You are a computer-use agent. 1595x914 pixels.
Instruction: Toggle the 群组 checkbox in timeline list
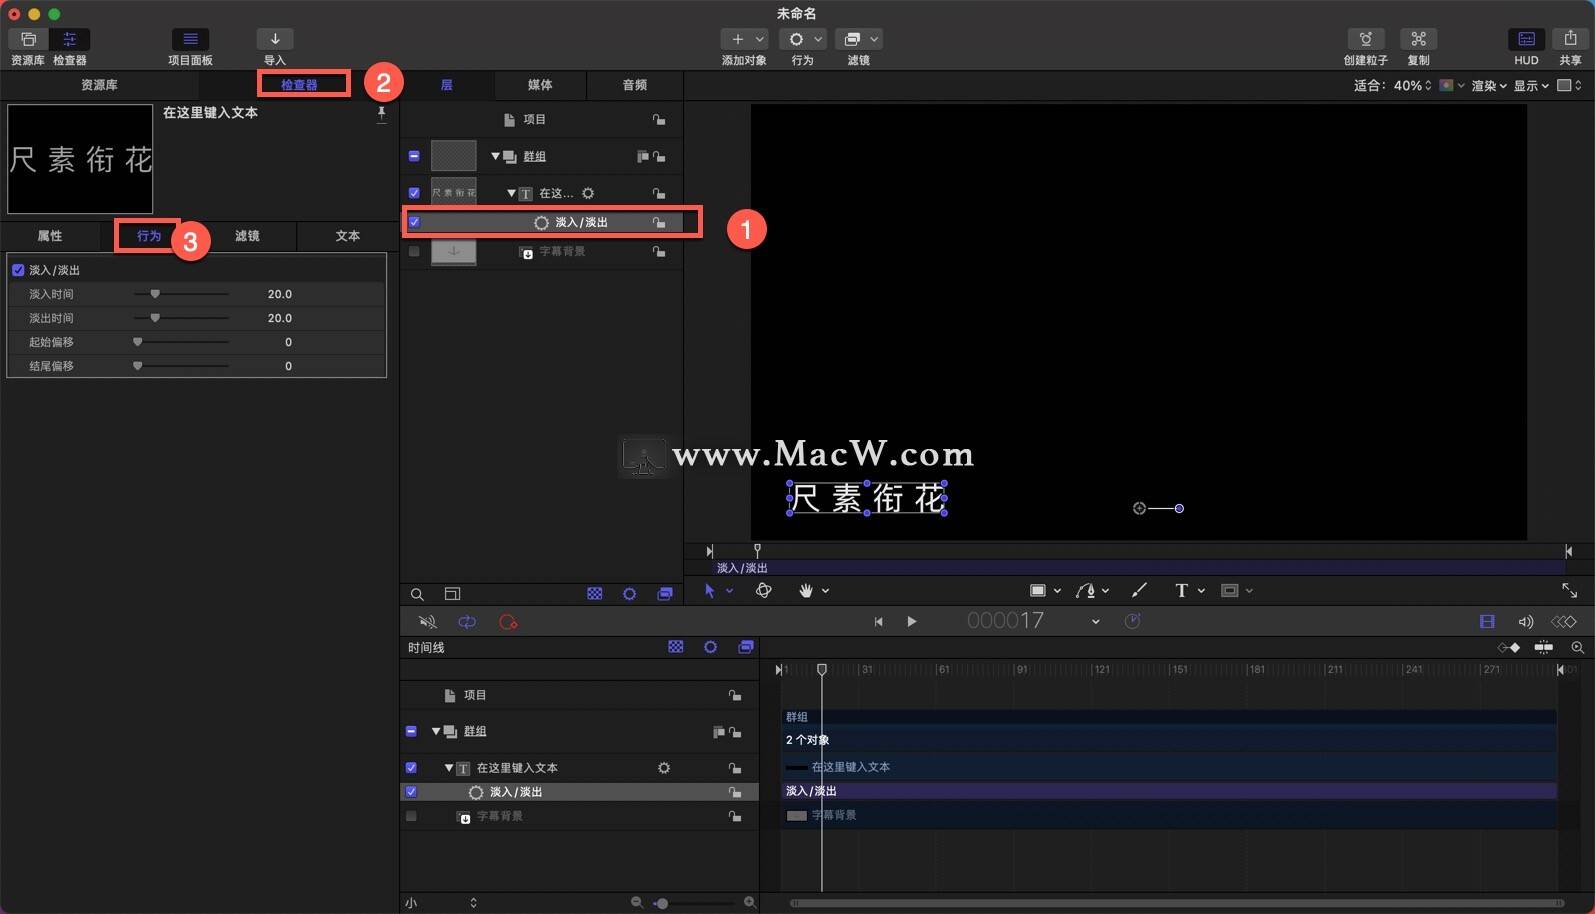pos(411,731)
